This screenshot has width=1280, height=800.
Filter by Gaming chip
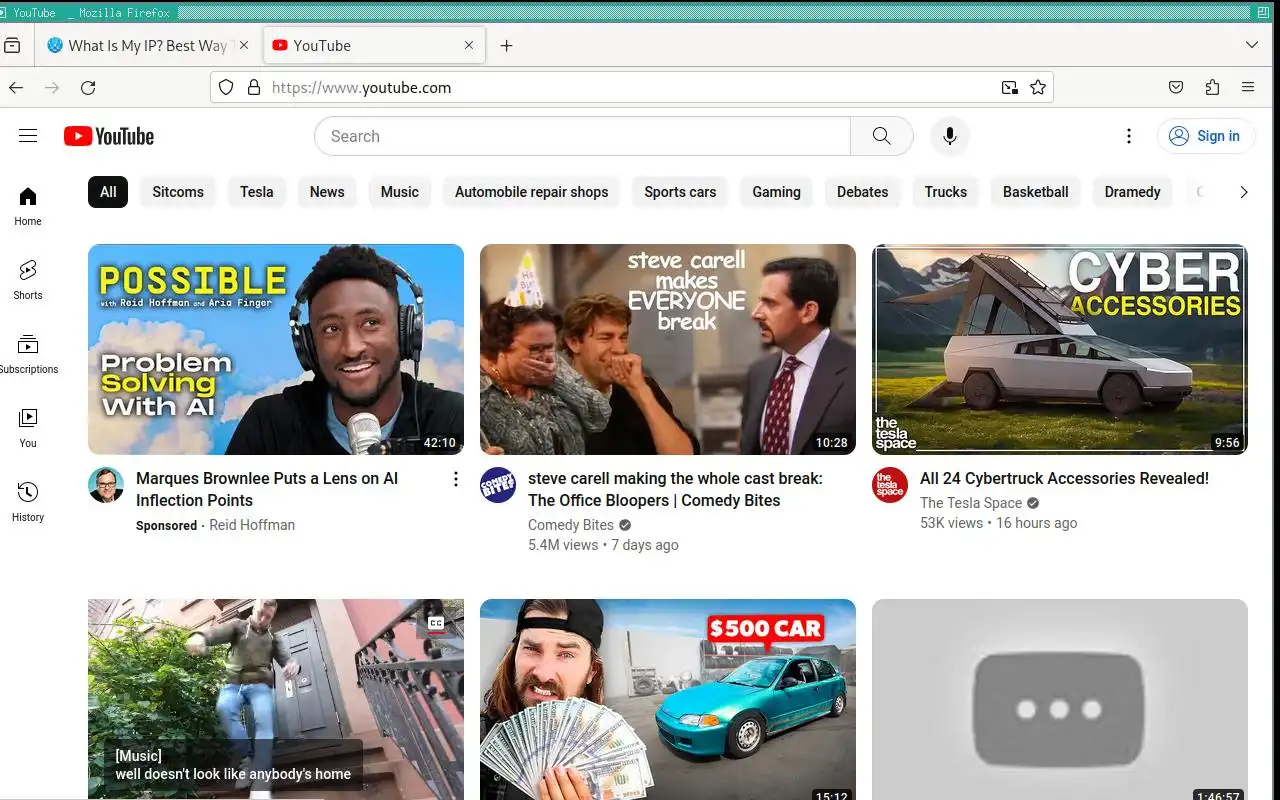coord(777,192)
